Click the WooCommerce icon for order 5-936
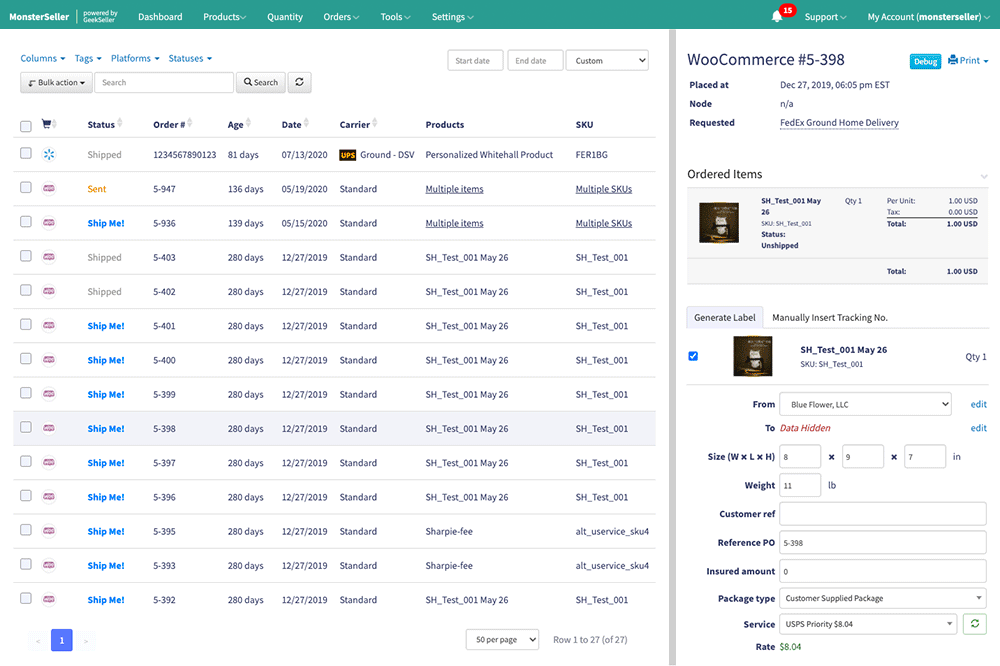The width and height of the screenshot is (1000, 666). tap(49, 223)
